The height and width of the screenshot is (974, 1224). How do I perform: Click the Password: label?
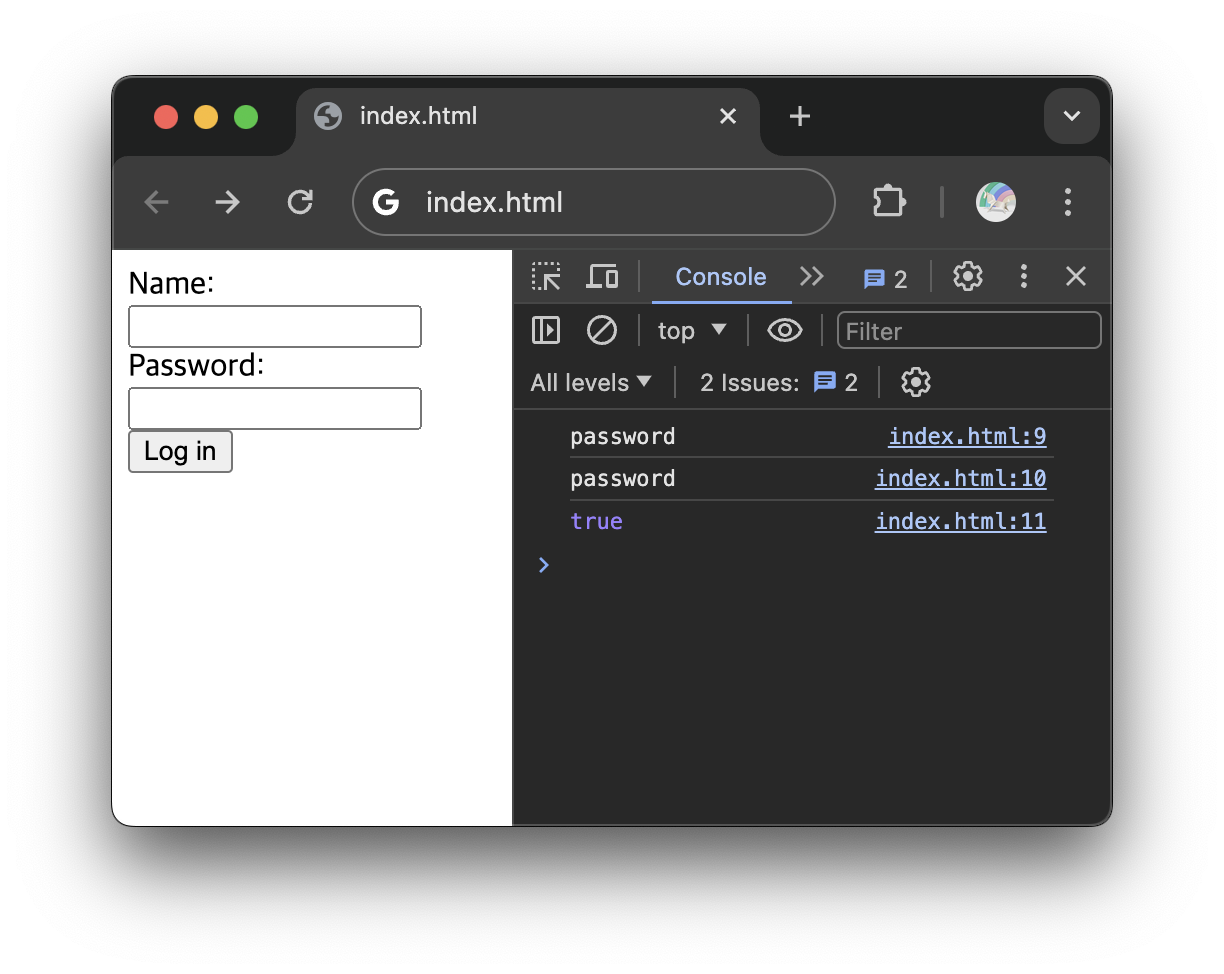click(x=196, y=366)
